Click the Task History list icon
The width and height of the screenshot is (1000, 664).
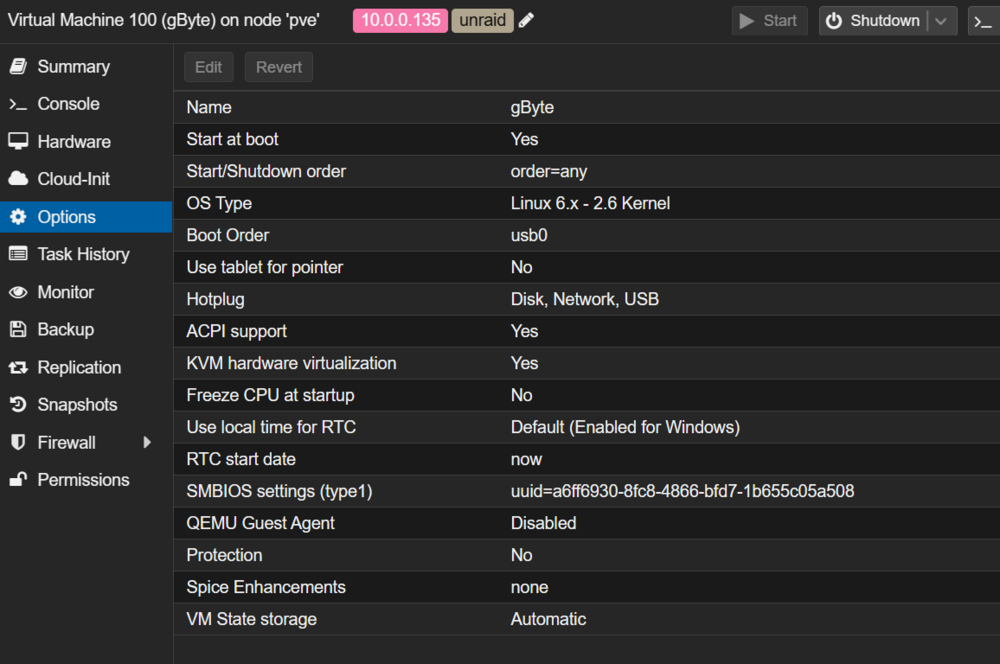tap(18, 254)
